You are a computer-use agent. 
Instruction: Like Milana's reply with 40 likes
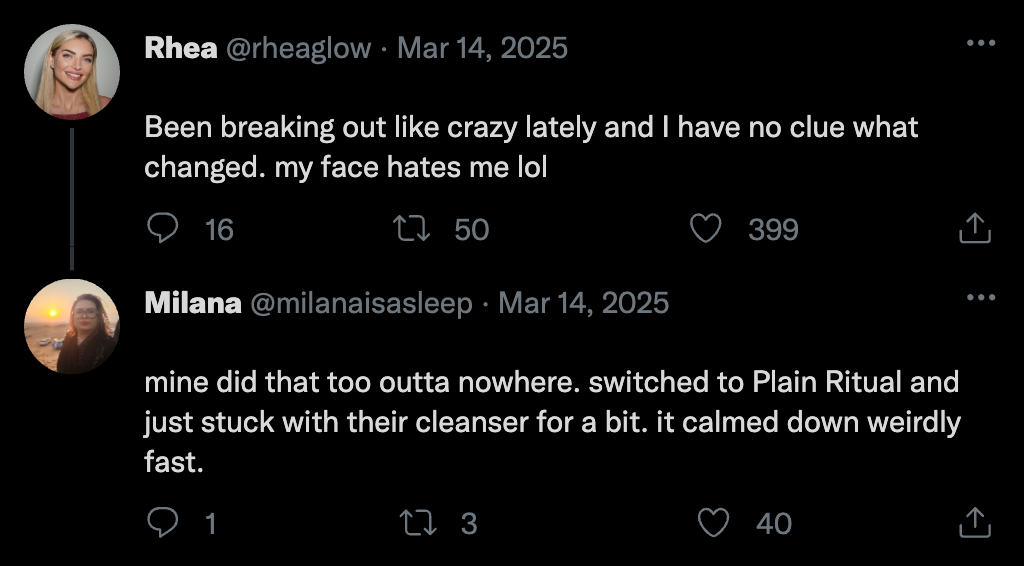pyautogui.click(x=713, y=522)
